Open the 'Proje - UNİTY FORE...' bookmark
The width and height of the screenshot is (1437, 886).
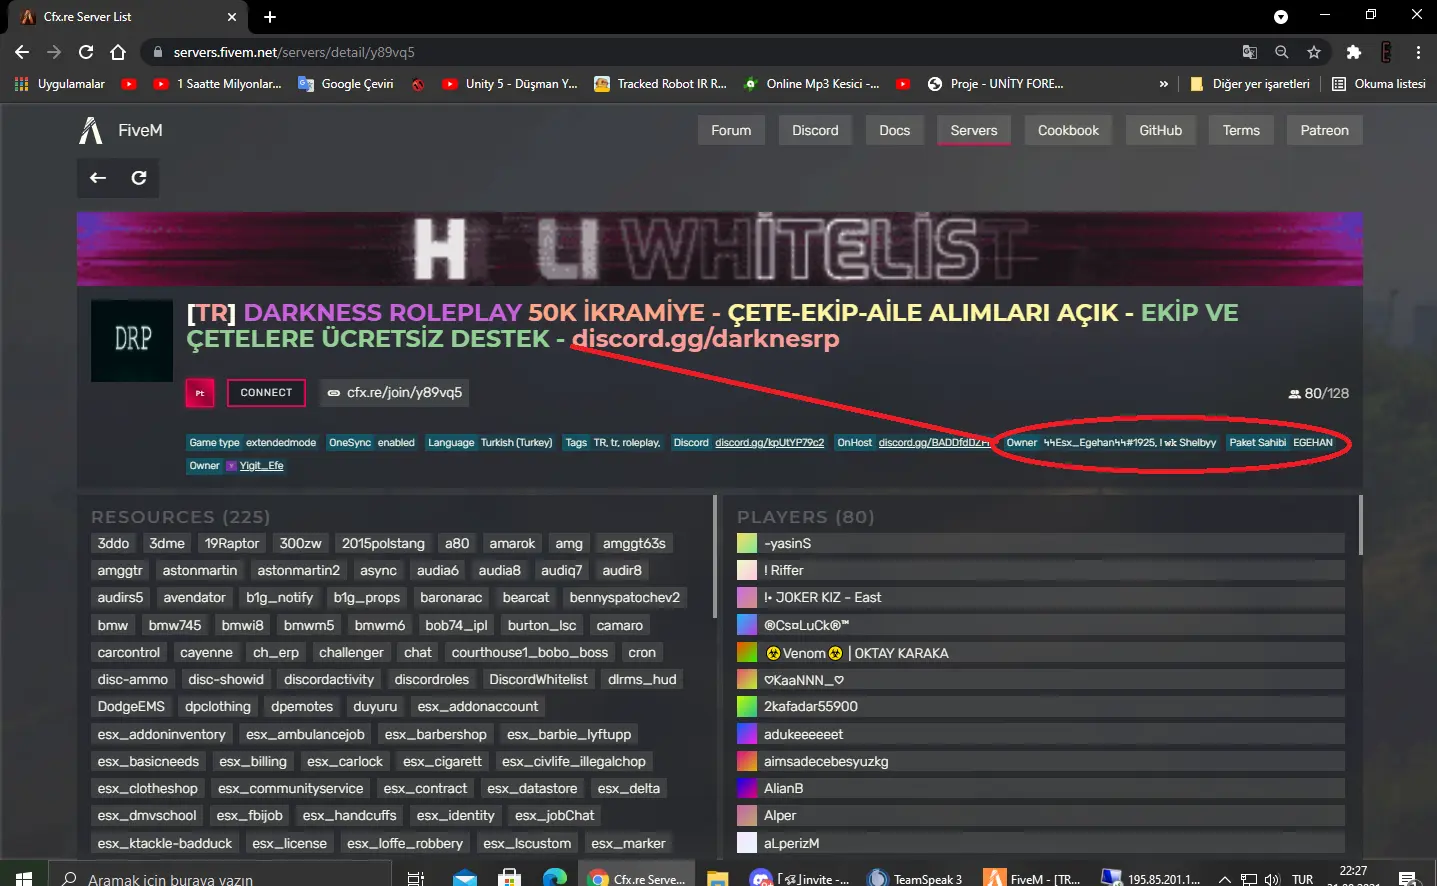(996, 84)
